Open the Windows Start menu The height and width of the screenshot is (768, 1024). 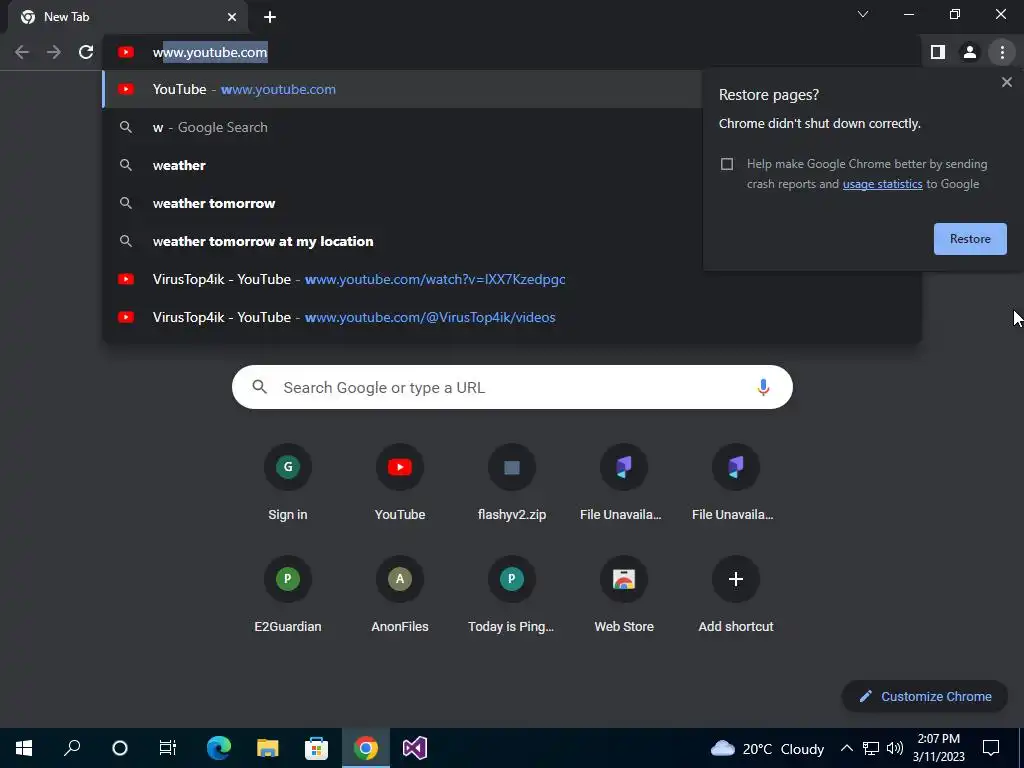(x=24, y=748)
